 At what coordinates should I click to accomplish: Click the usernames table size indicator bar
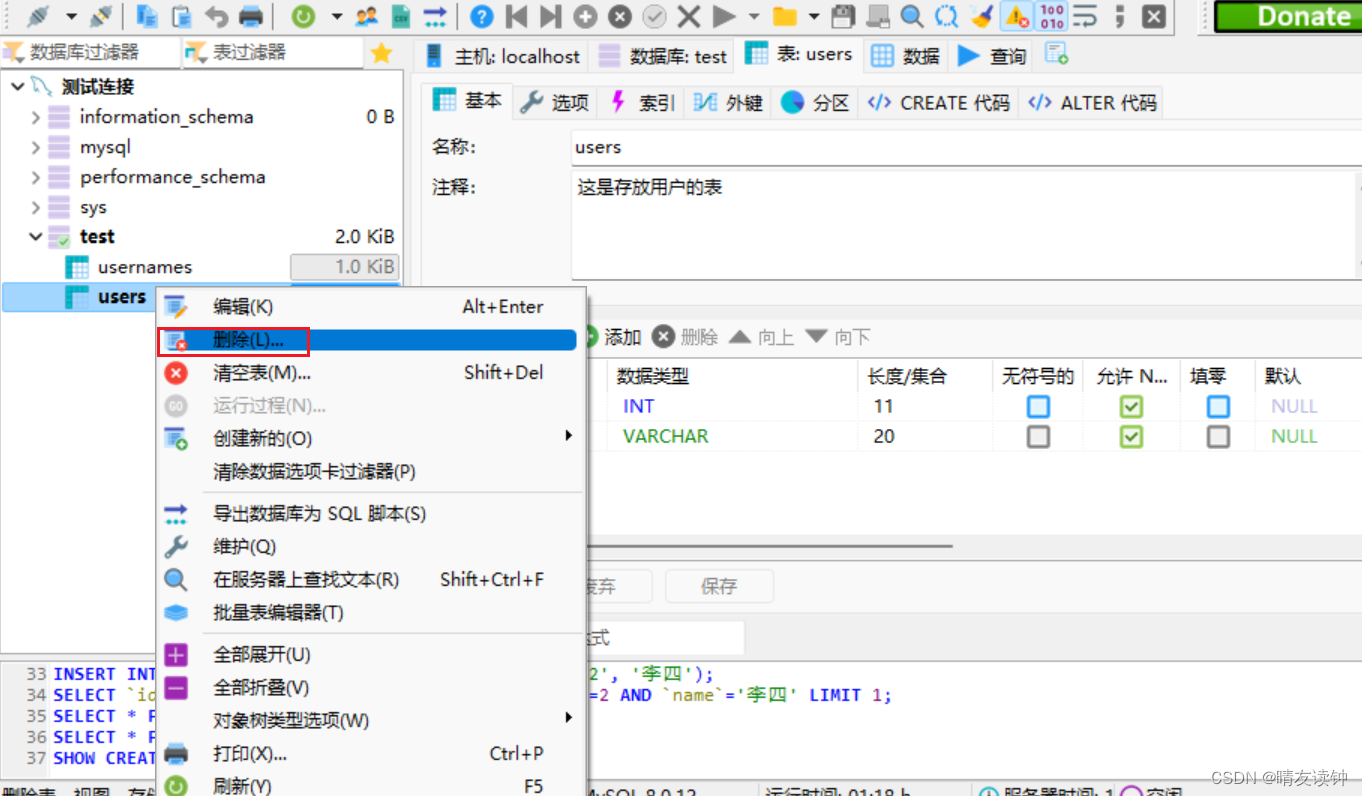[344, 266]
